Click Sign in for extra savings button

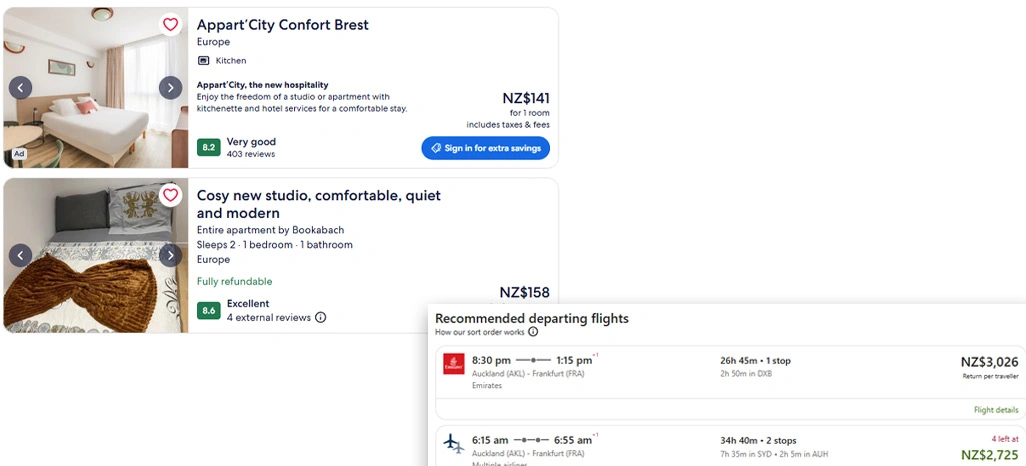pos(485,148)
